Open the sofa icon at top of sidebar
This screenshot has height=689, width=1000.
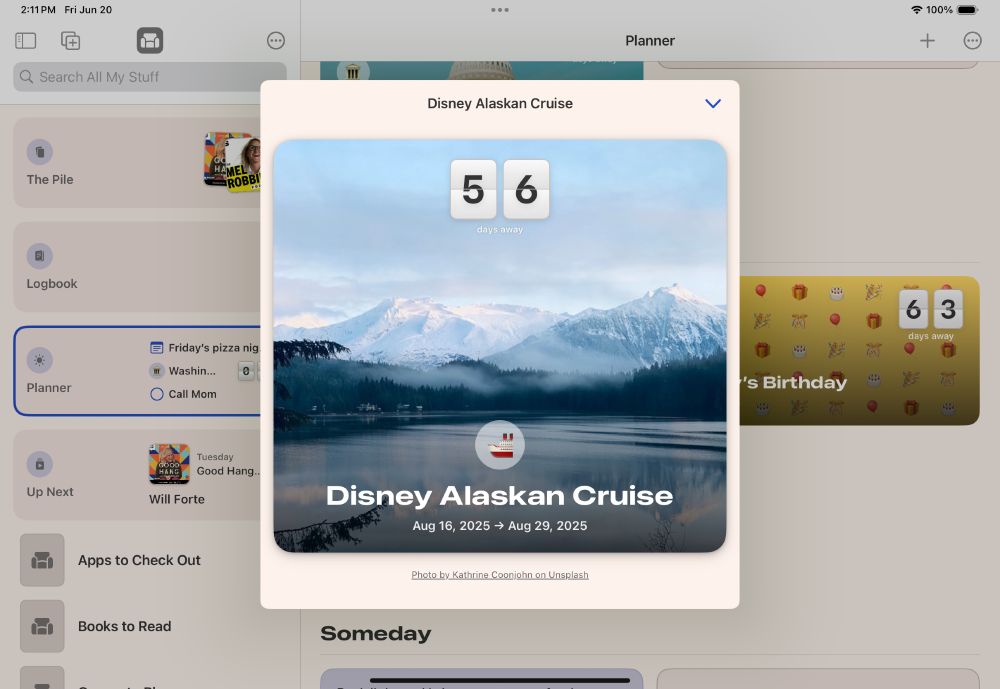pos(150,41)
